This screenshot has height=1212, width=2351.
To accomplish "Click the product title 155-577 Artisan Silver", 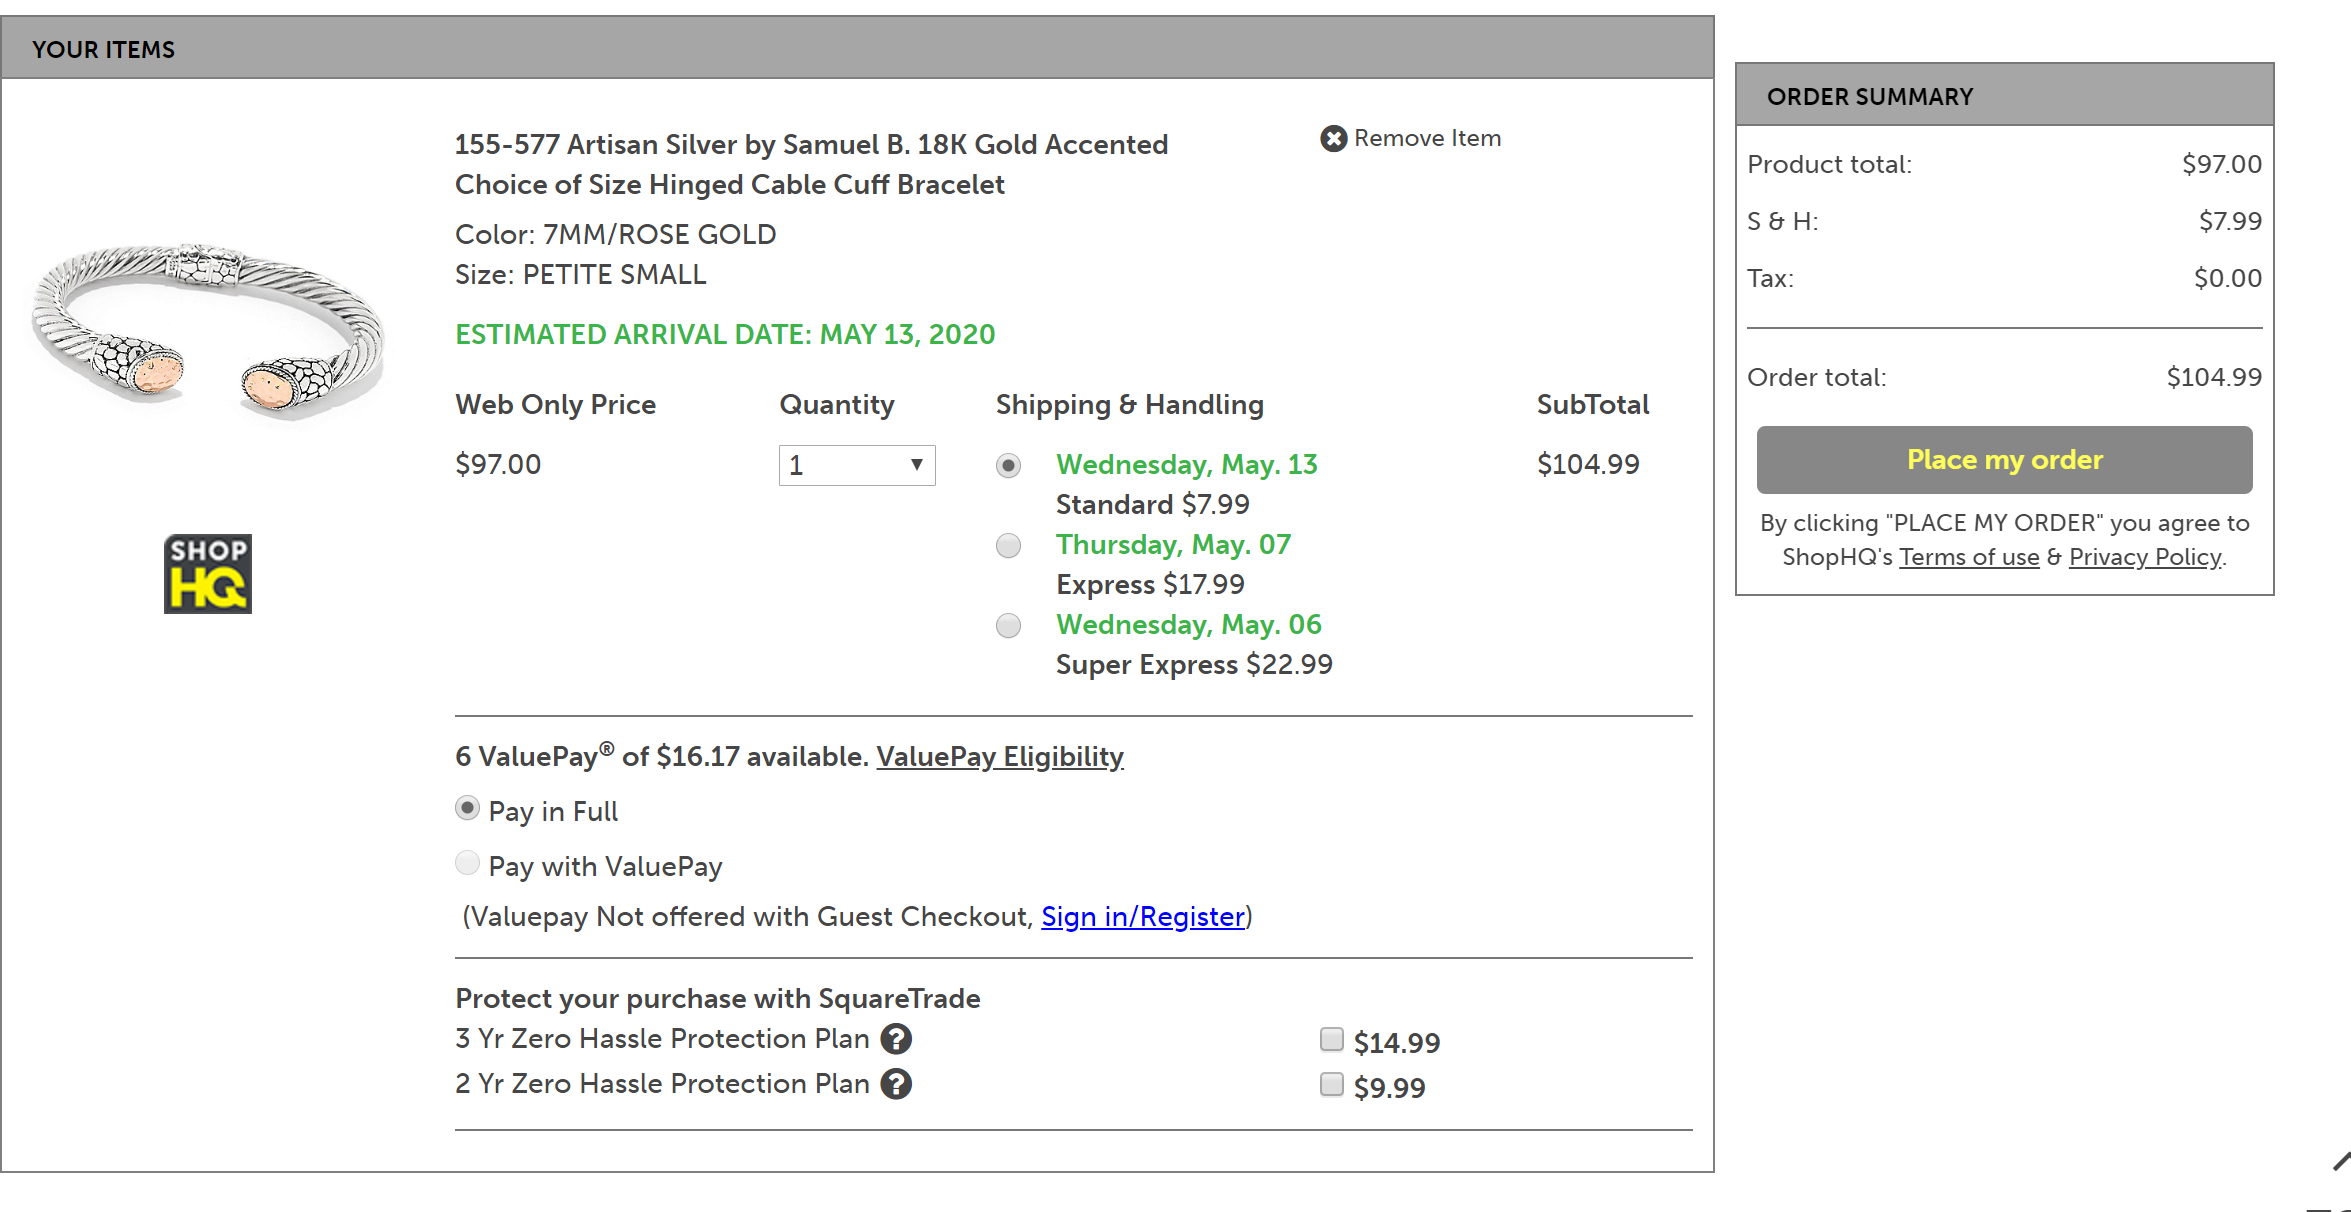I will pyautogui.click(x=811, y=164).
